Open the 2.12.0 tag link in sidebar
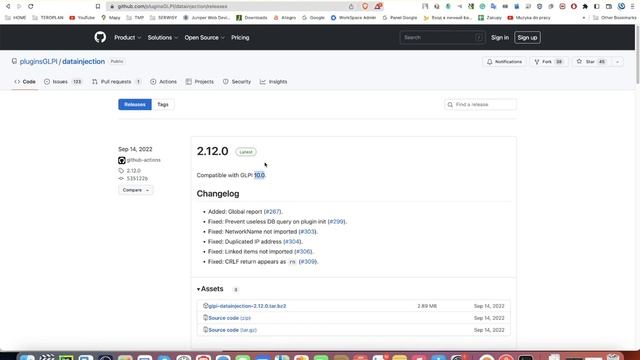640x360 pixels. tap(133, 171)
